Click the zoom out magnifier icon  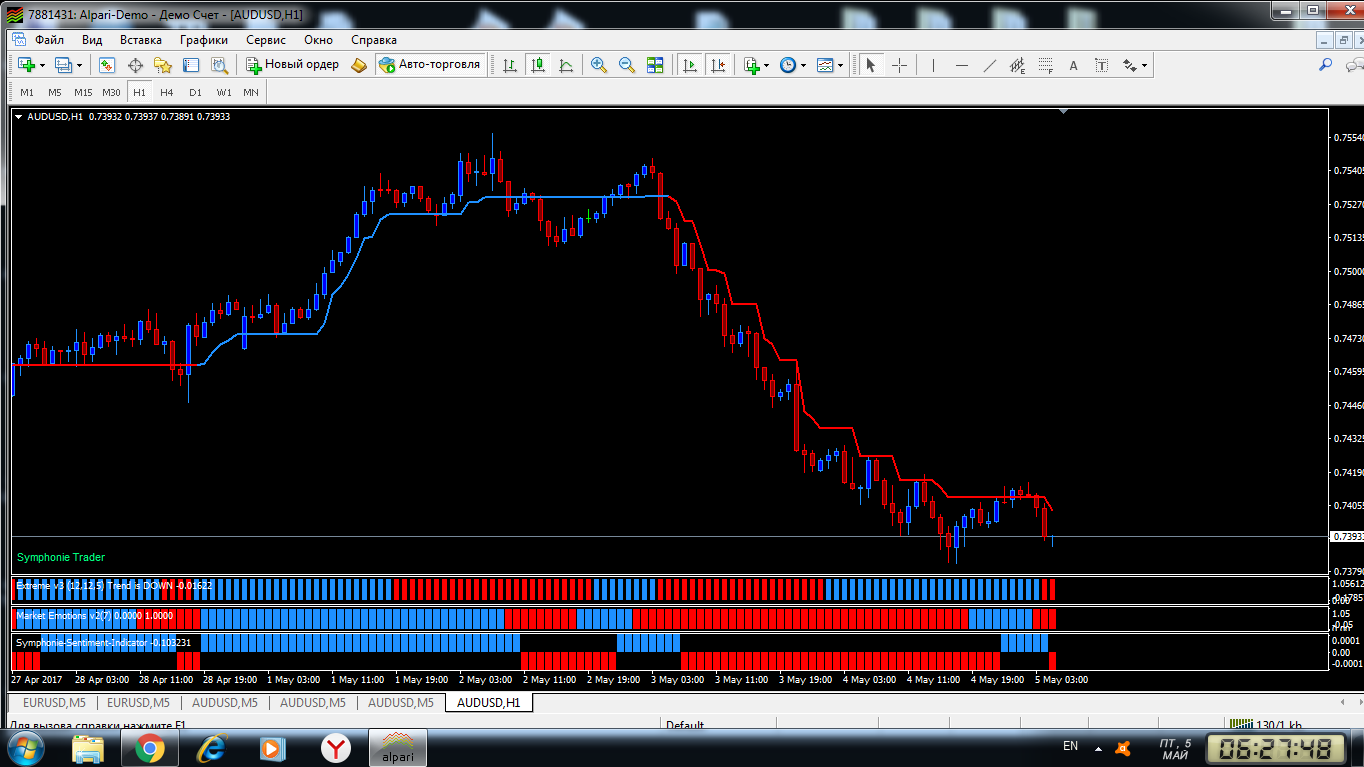point(627,65)
